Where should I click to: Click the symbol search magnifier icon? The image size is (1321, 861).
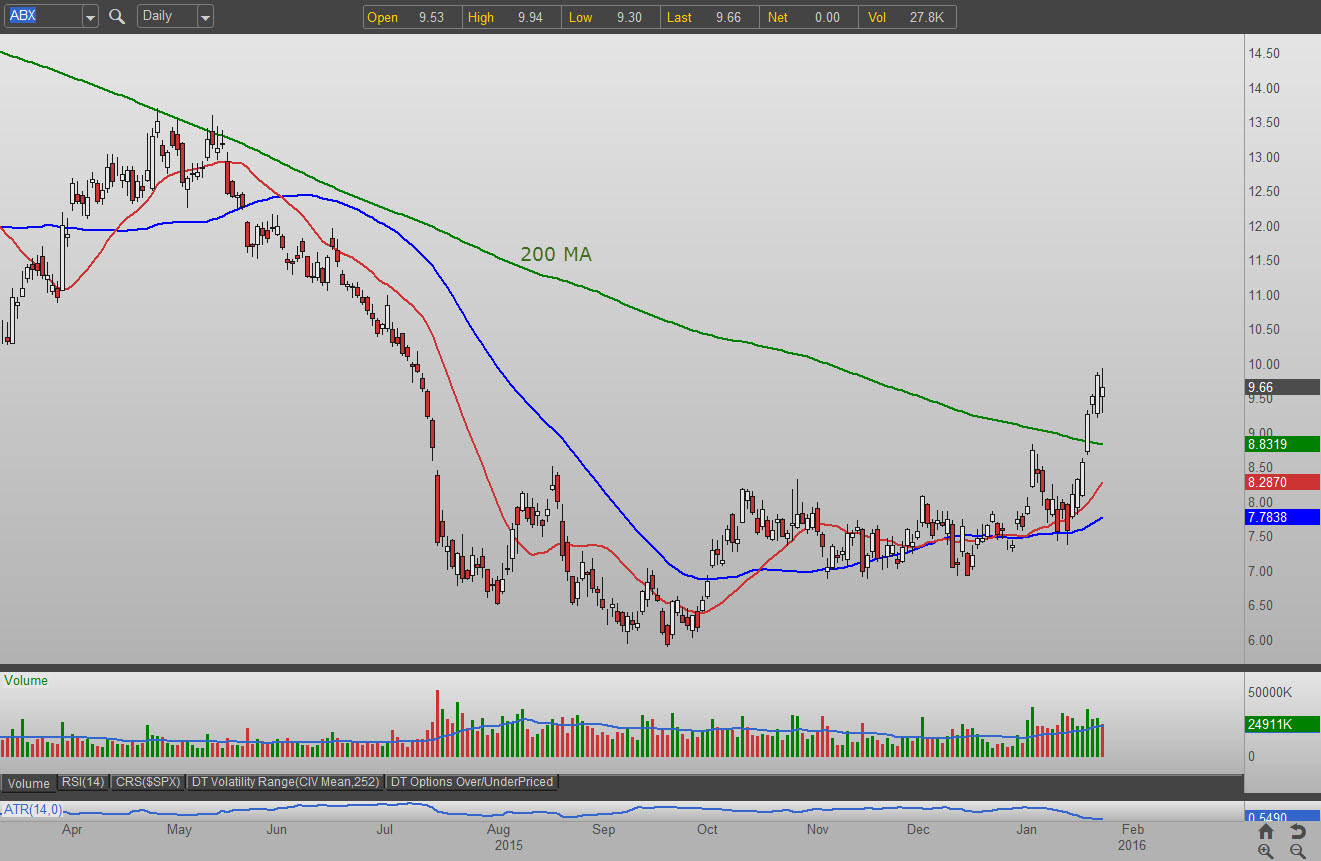(x=117, y=17)
